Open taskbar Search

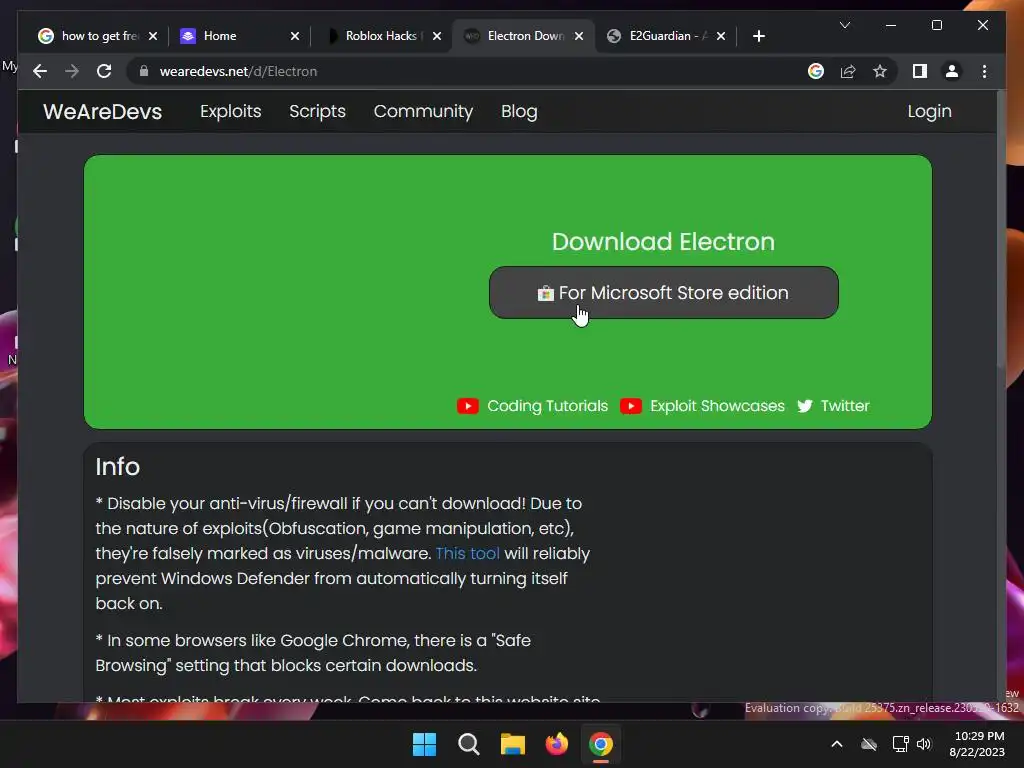pos(469,744)
